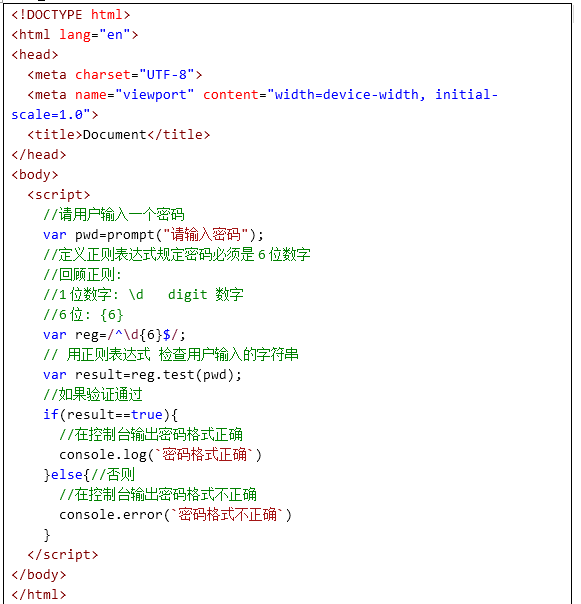Click the meta name="viewport" line

coord(263,95)
